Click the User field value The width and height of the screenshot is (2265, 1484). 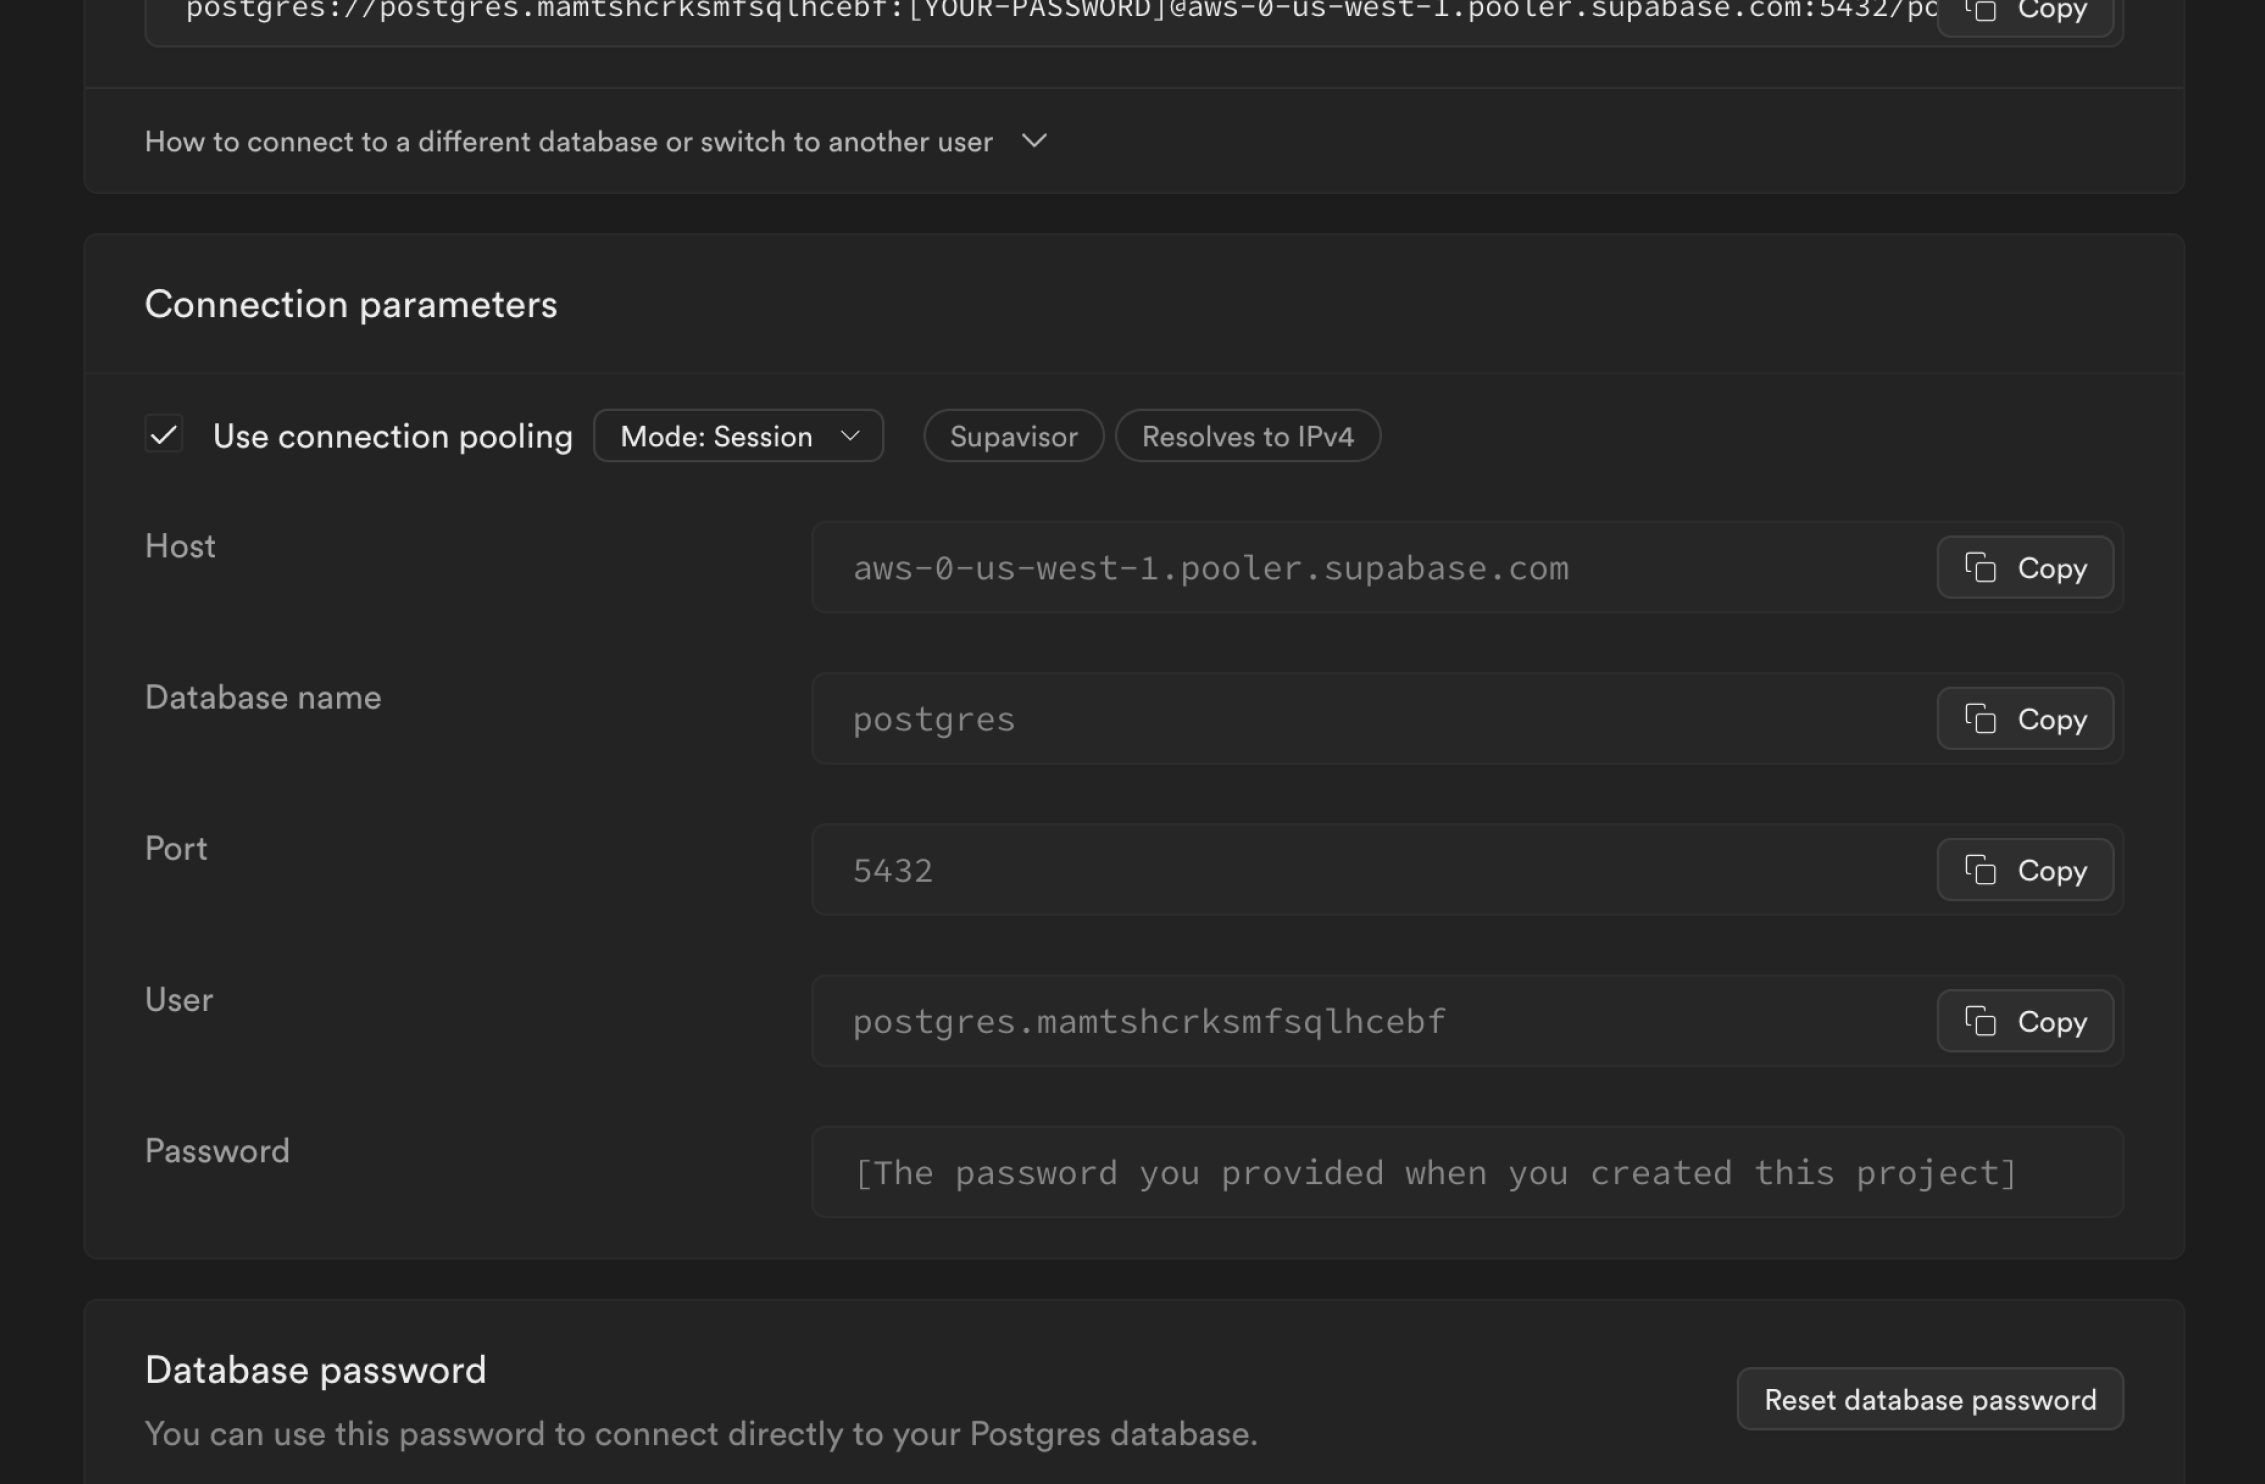click(1467, 1021)
